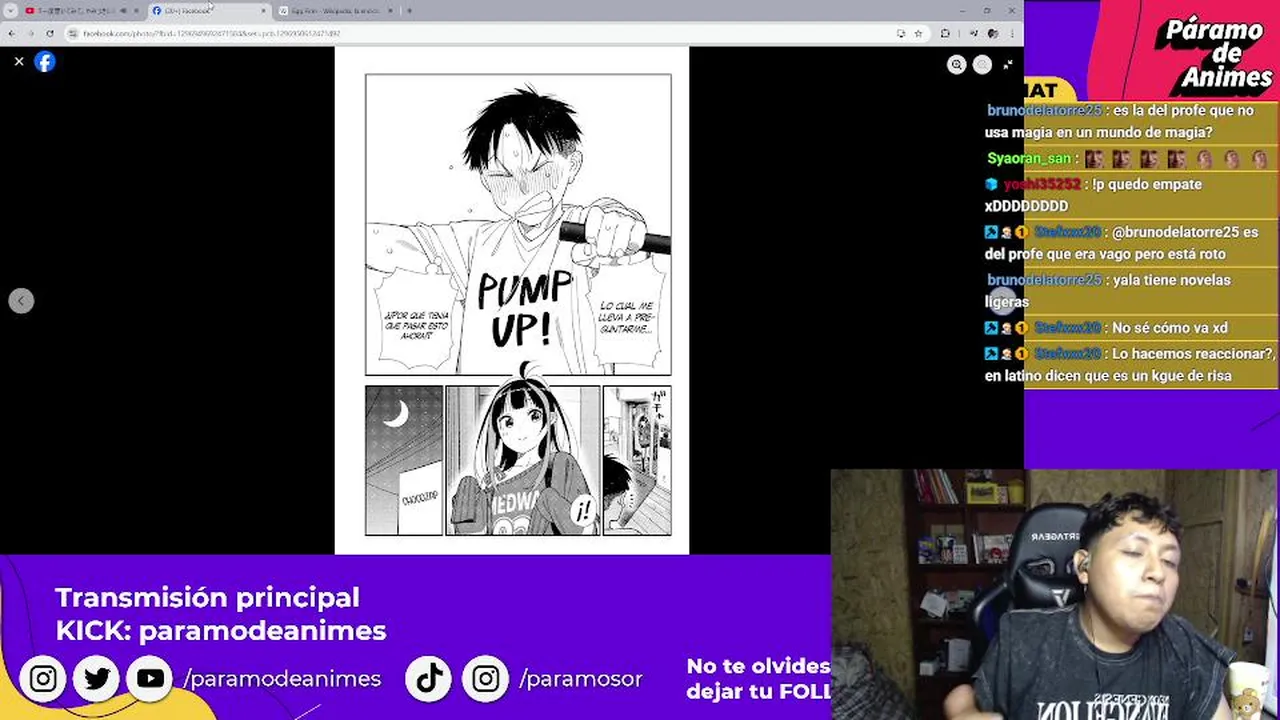The image size is (1280, 720).
Task: Open the browser extensions puzzle icon
Action: coord(945,33)
